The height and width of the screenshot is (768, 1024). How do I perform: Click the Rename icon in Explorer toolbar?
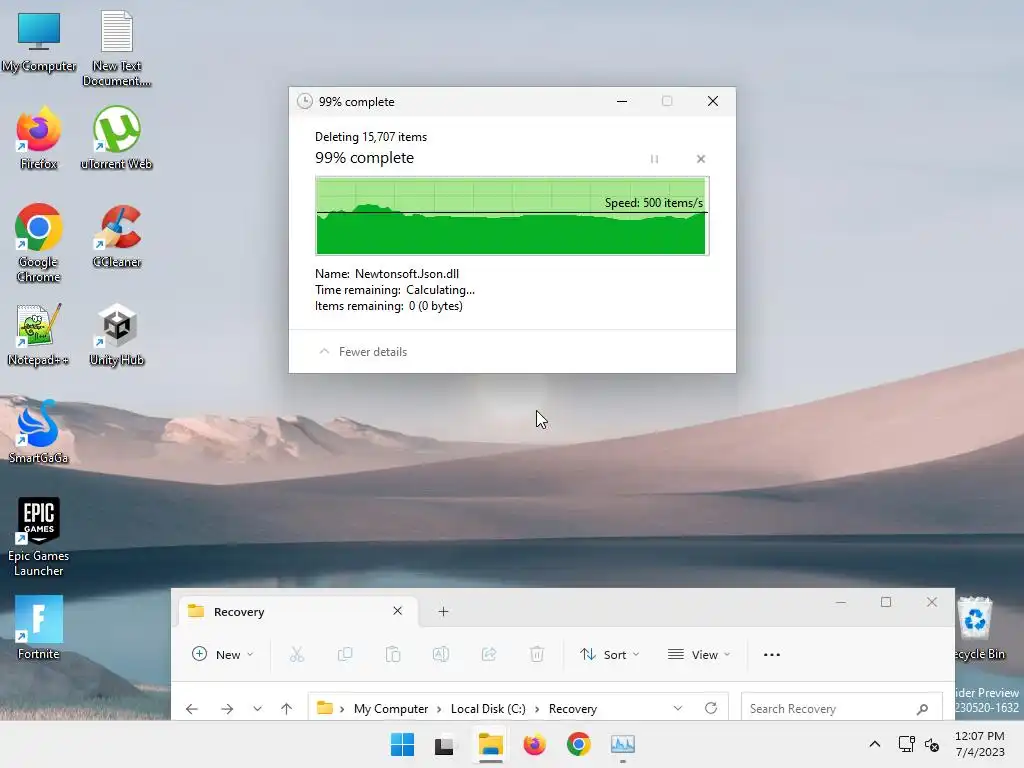(441, 654)
